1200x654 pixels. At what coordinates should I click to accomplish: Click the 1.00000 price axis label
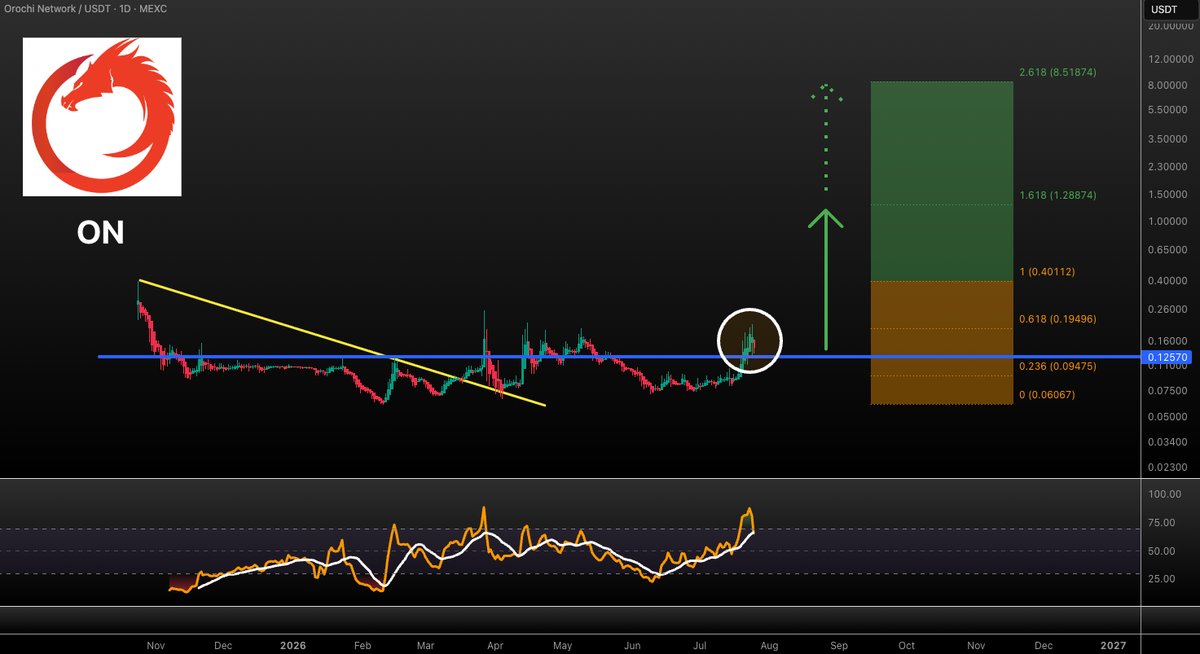click(x=1167, y=221)
